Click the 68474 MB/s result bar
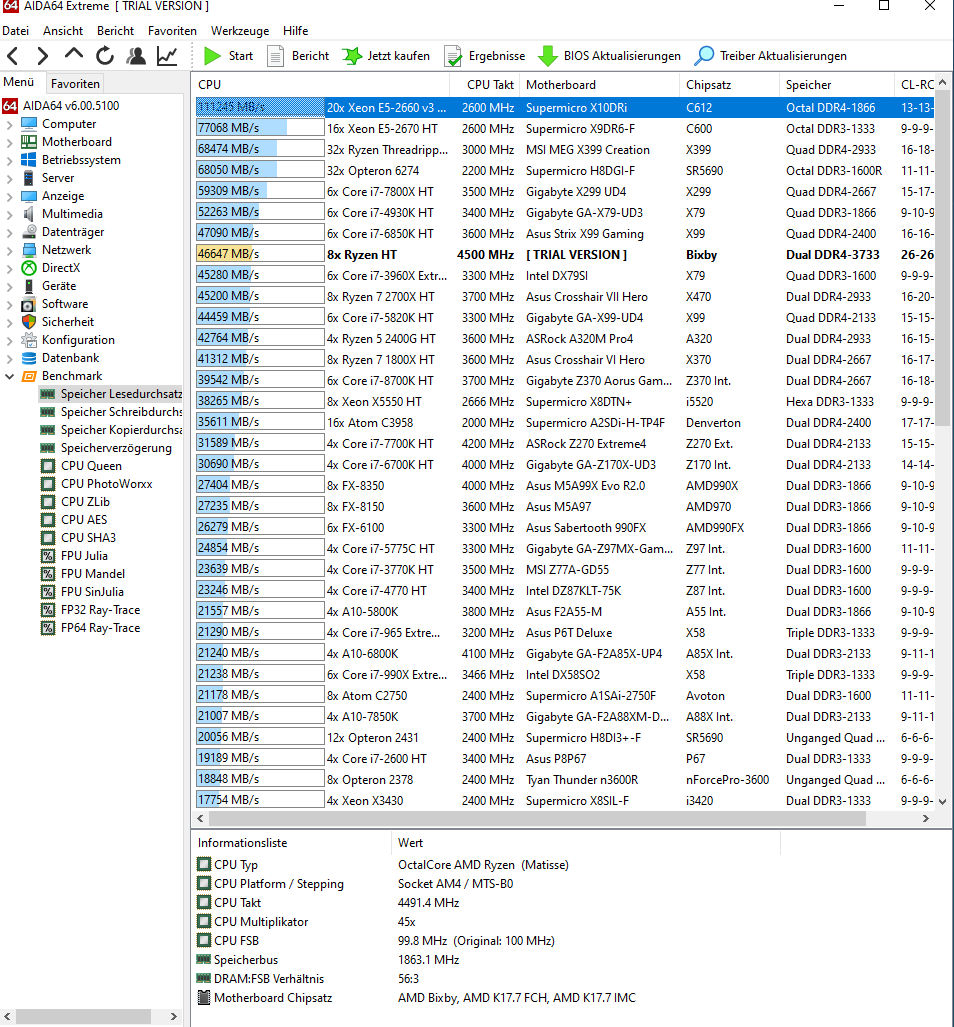This screenshot has height=1027, width=954. tap(260, 149)
